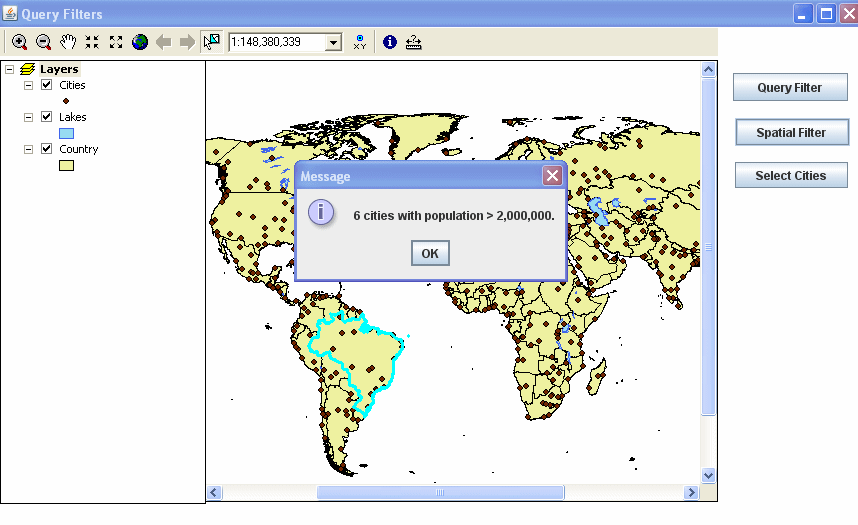This screenshot has width=858, height=525.
Task: Click the horizontal scrollbar right arrow
Action: pyautogui.click(x=692, y=493)
